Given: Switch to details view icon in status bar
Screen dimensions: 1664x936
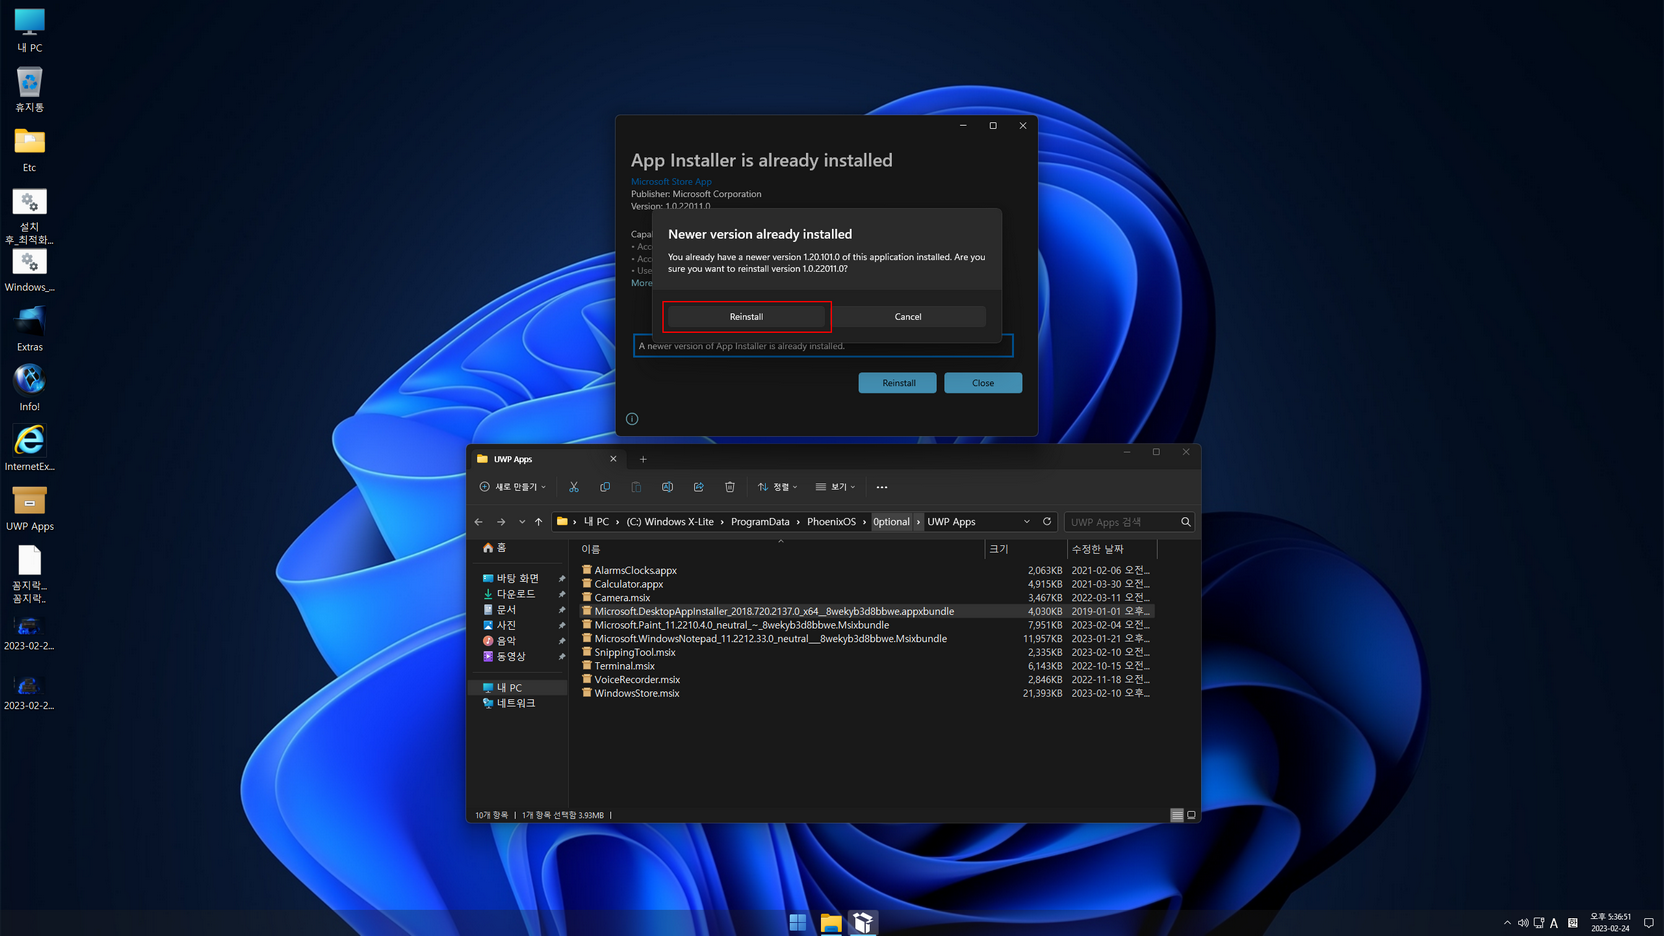Looking at the screenshot, I should [1177, 815].
